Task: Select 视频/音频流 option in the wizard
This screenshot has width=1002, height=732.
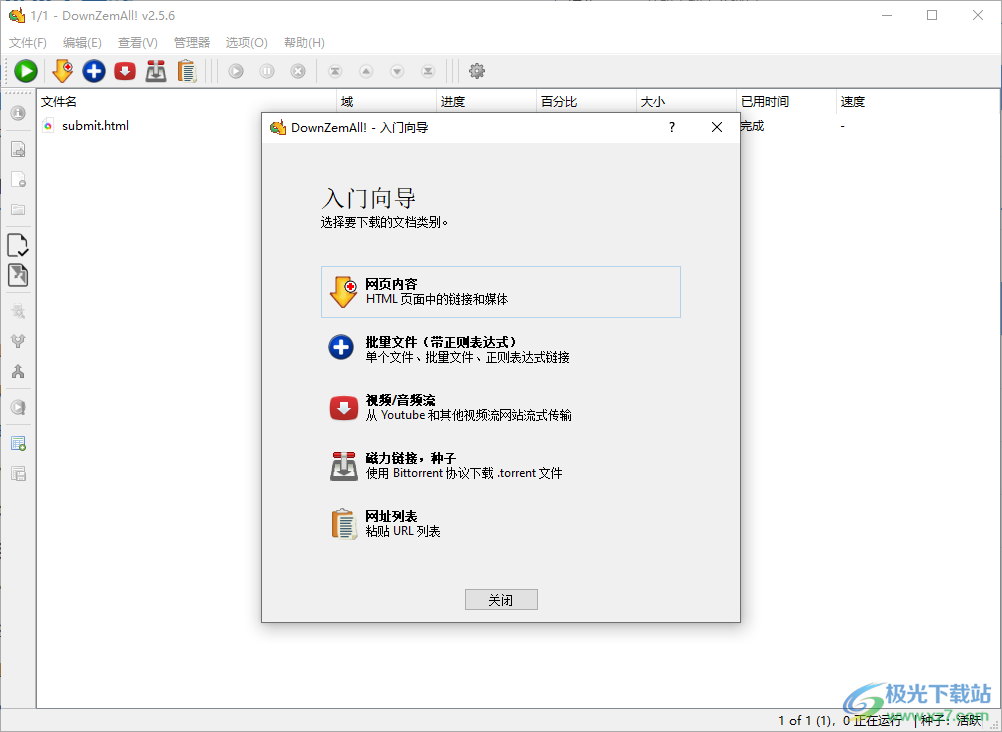Action: [x=500, y=407]
